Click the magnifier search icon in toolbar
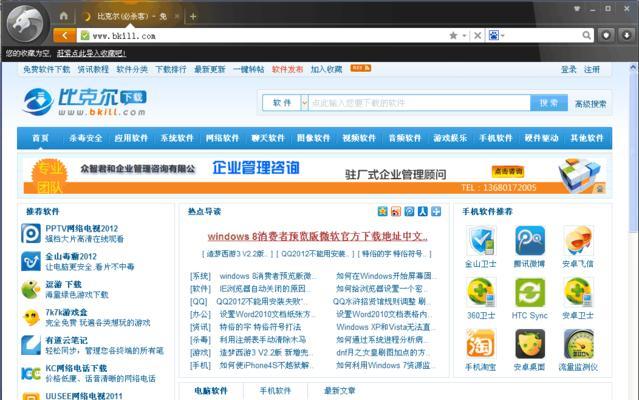The height and width of the screenshot is (400, 639). pyautogui.click(x=586, y=35)
